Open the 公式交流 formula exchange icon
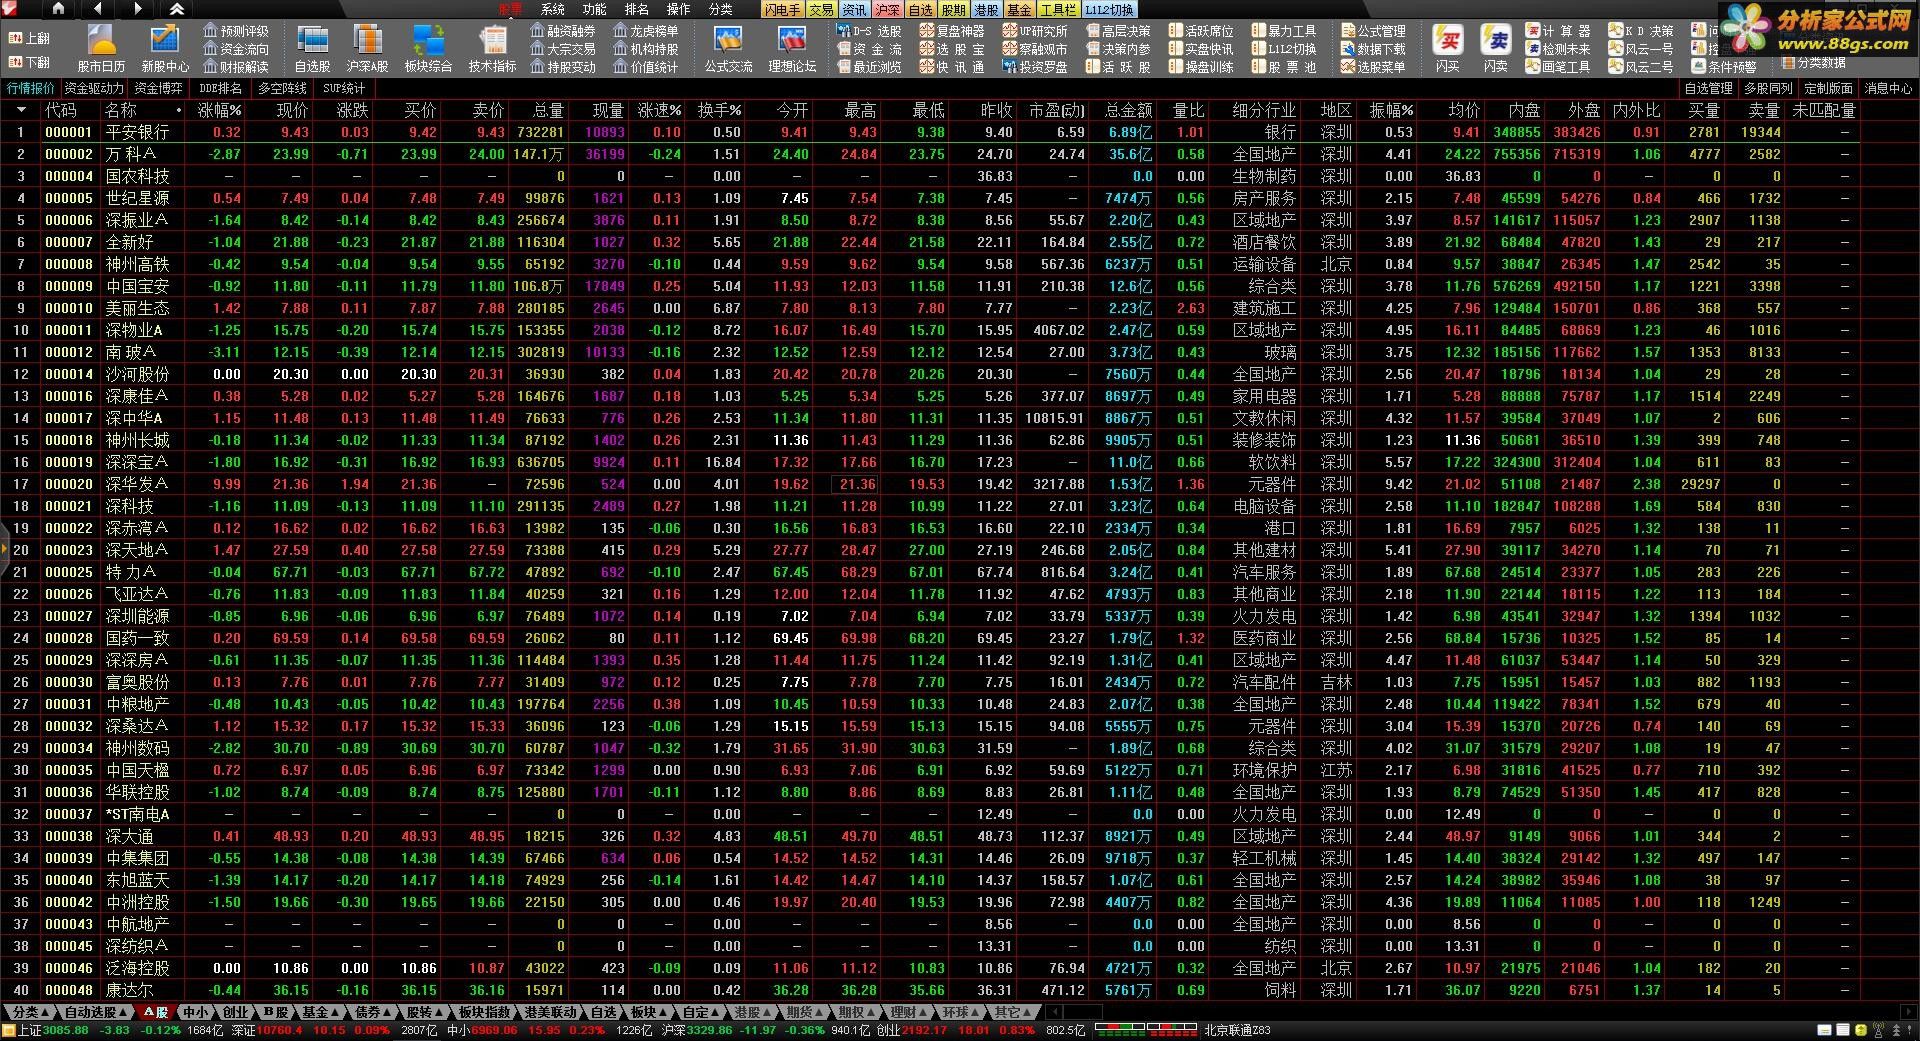 coord(728,49)
